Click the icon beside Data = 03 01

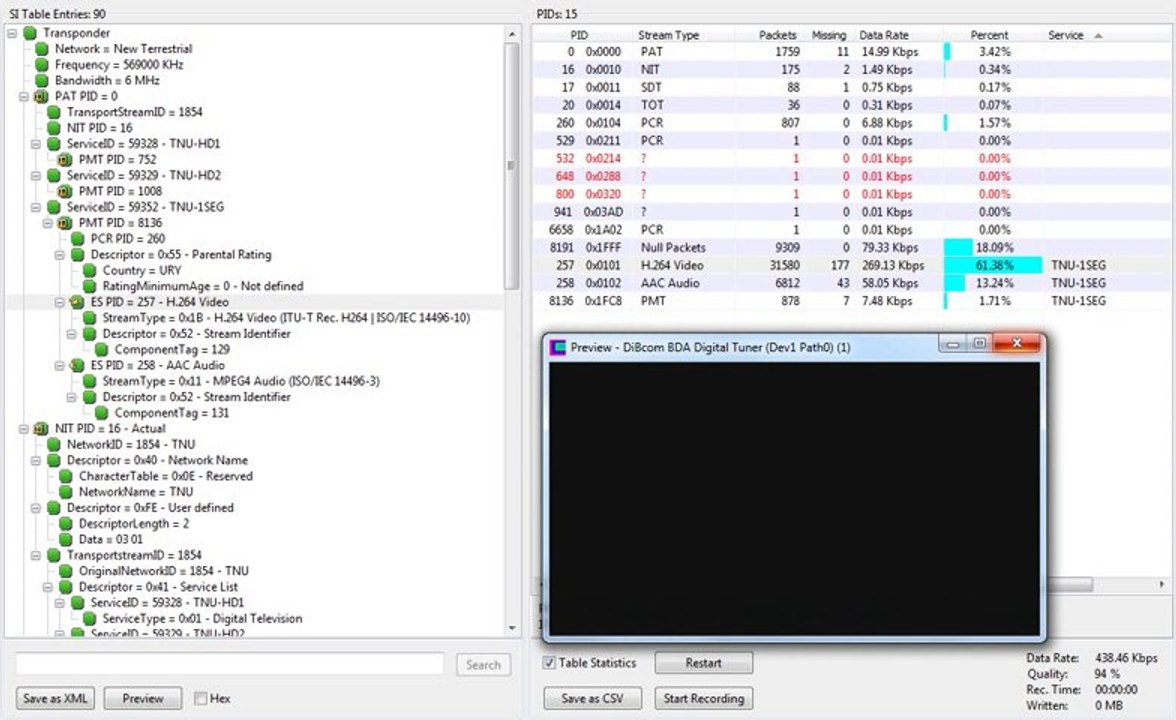point(65,539)
